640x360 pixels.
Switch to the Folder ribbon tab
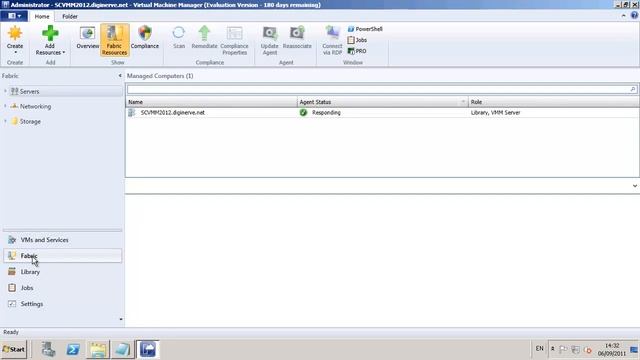coord(70,16)
